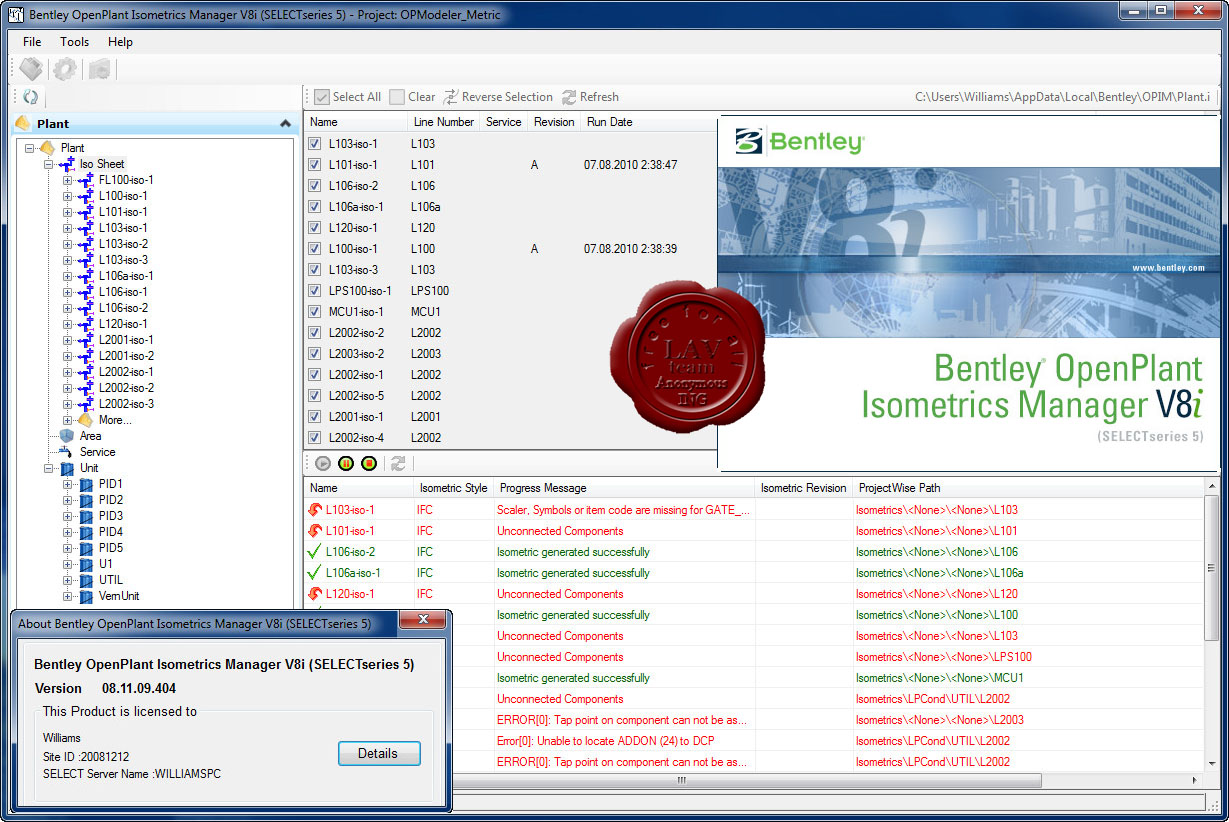The width and height of the screenshot is (1229, 822).
Task: Click the More... folder icon
Action: 86,420
